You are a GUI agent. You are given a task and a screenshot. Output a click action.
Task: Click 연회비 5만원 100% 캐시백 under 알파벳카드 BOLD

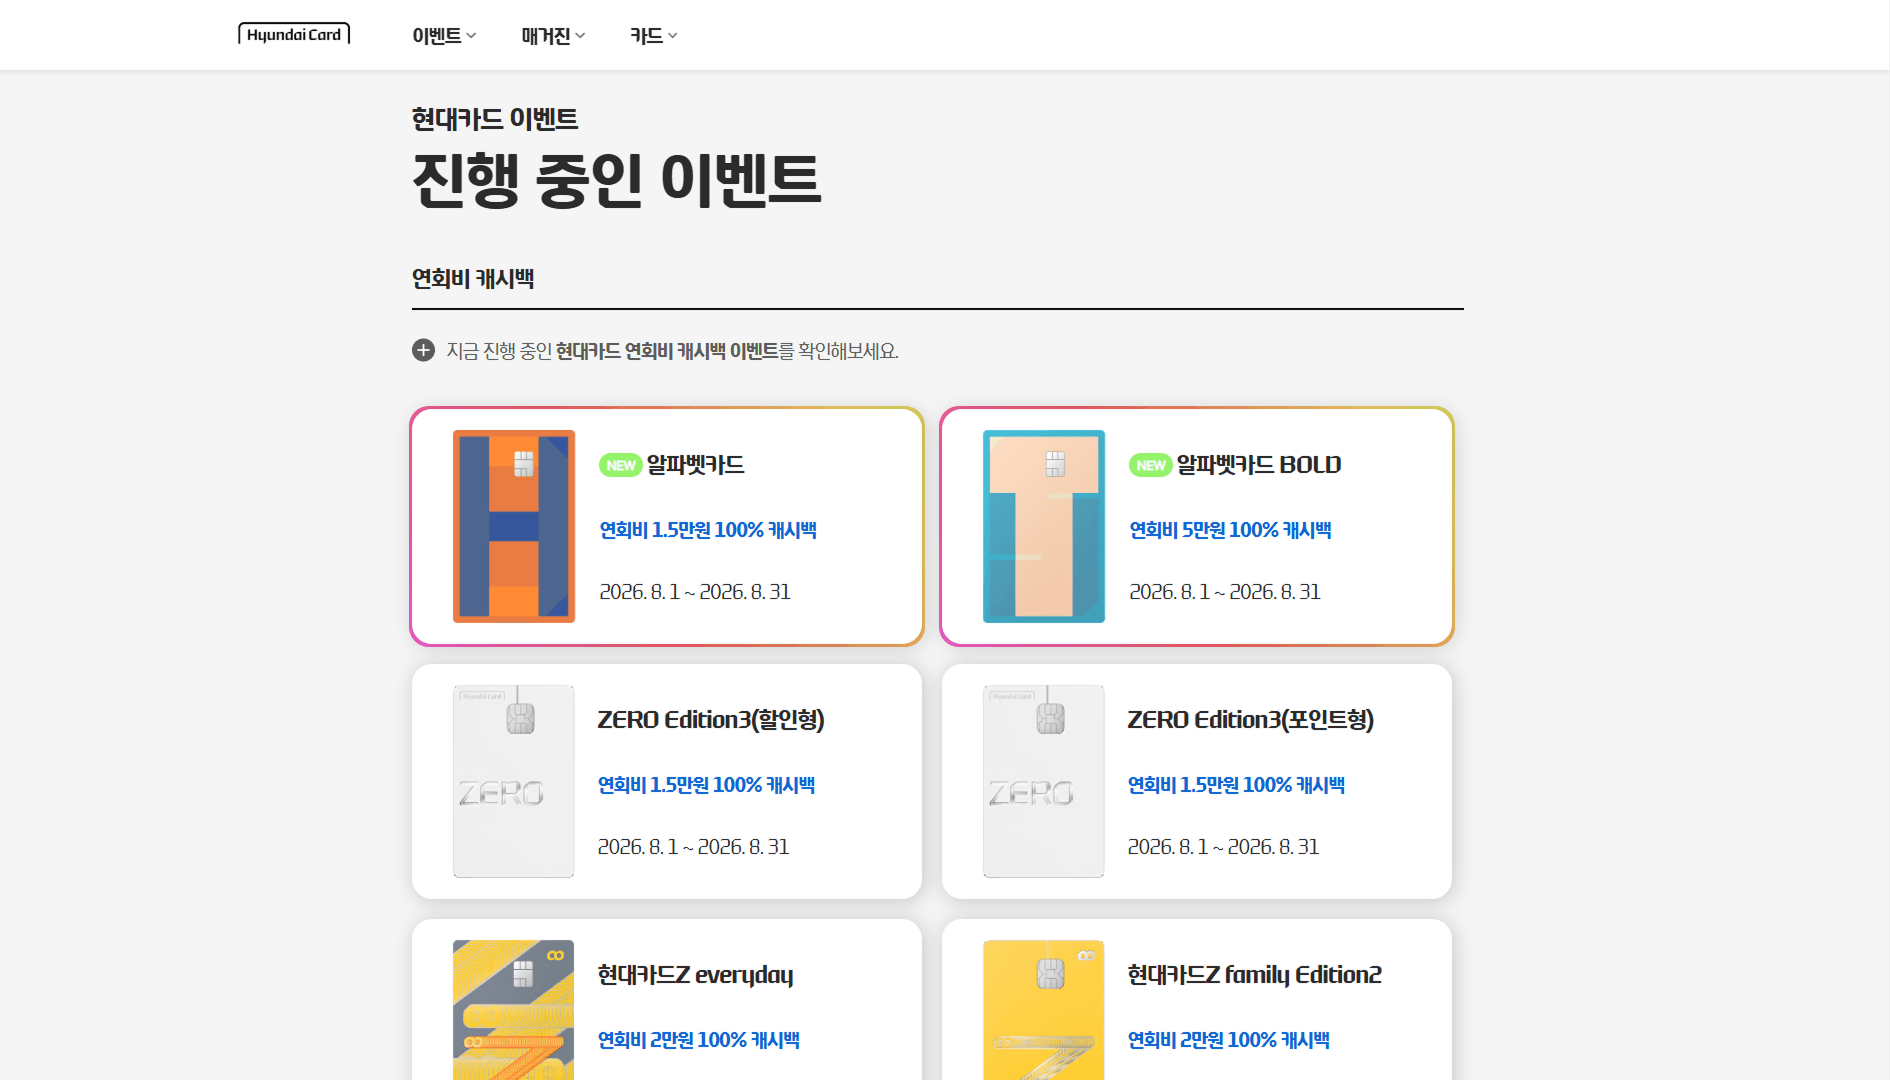[1231, 530]
